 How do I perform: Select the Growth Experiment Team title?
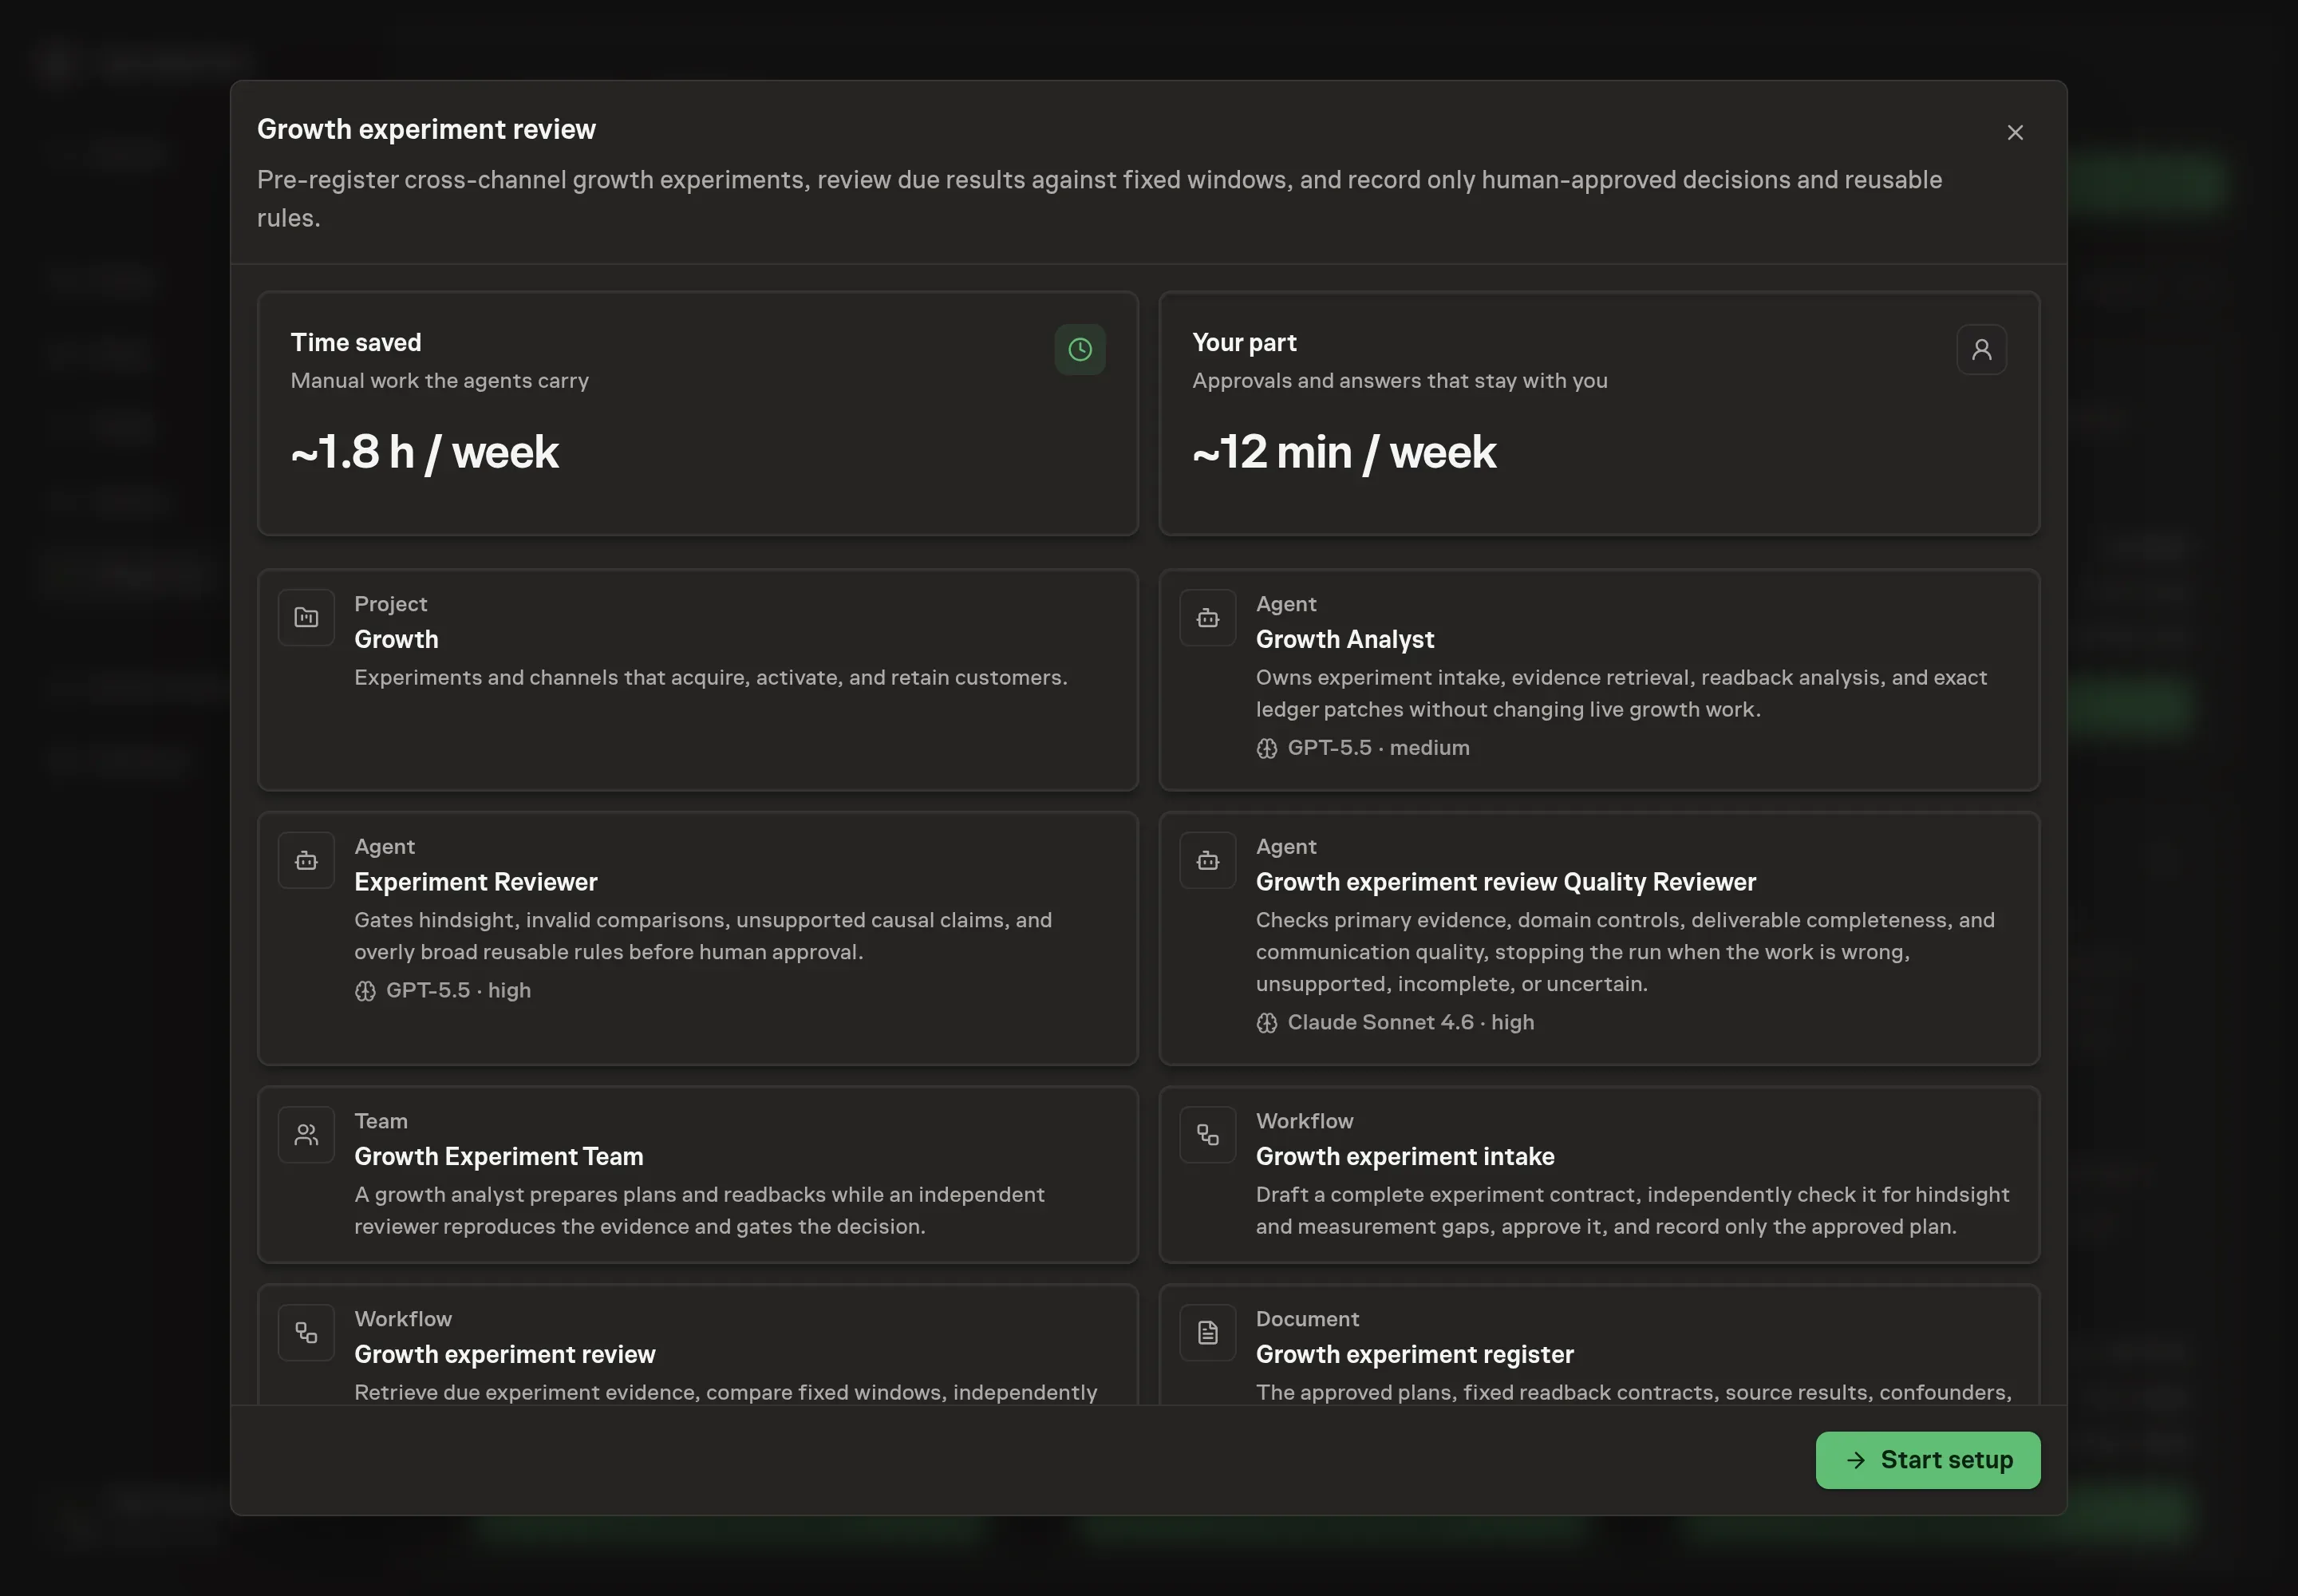tap(498, 1156)
